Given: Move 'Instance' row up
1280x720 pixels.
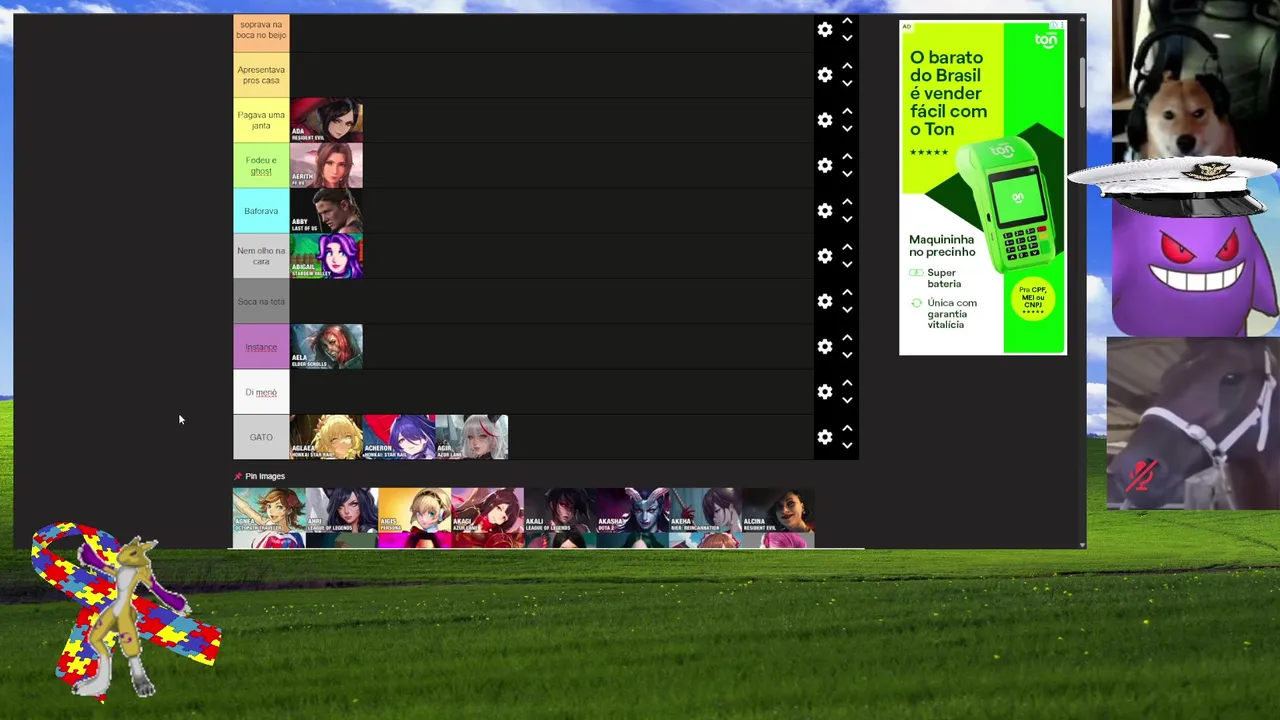Looking at the screenshot, I should click(847, 337).
